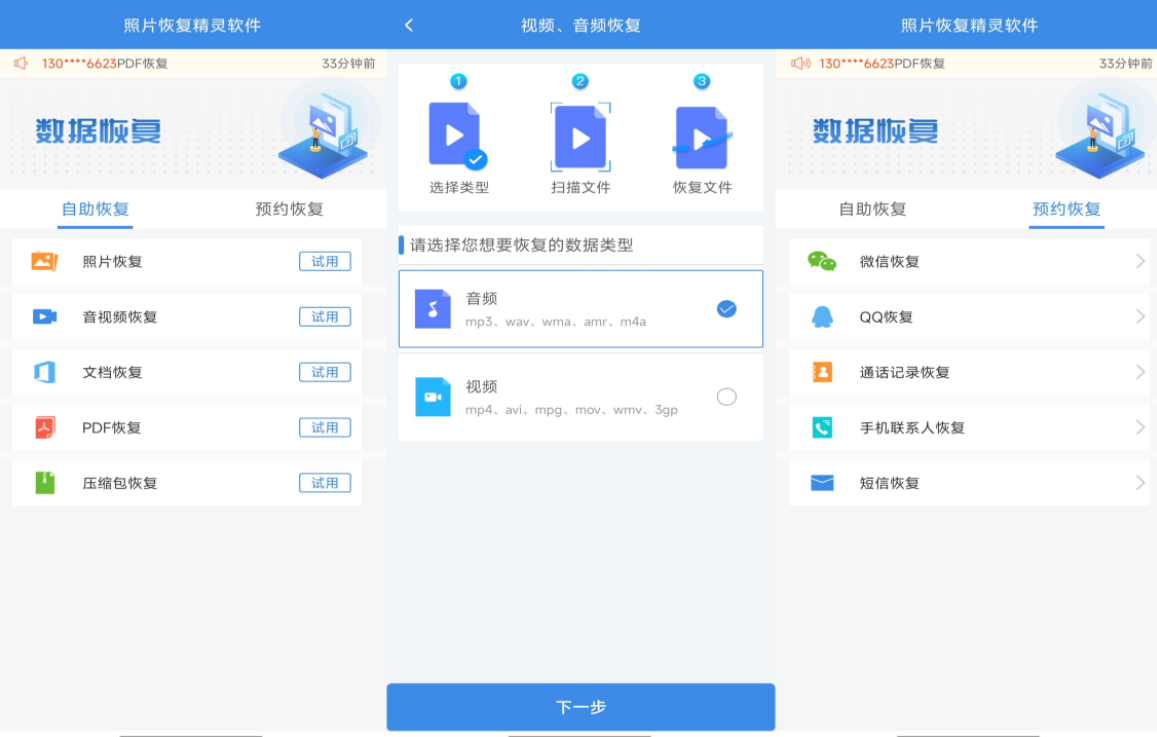Tap the document recovery icon

(x=44, y=372)
